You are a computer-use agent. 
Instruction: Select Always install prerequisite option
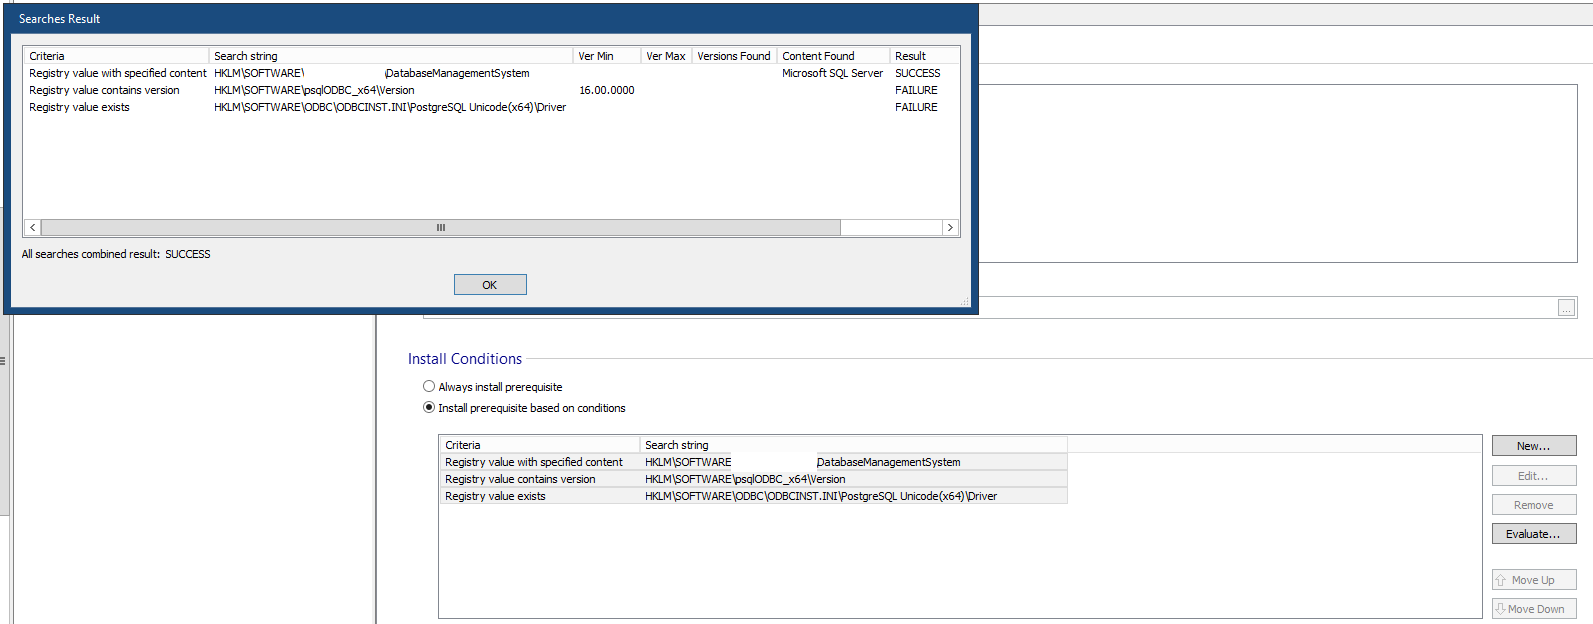(x=429, y=387)
